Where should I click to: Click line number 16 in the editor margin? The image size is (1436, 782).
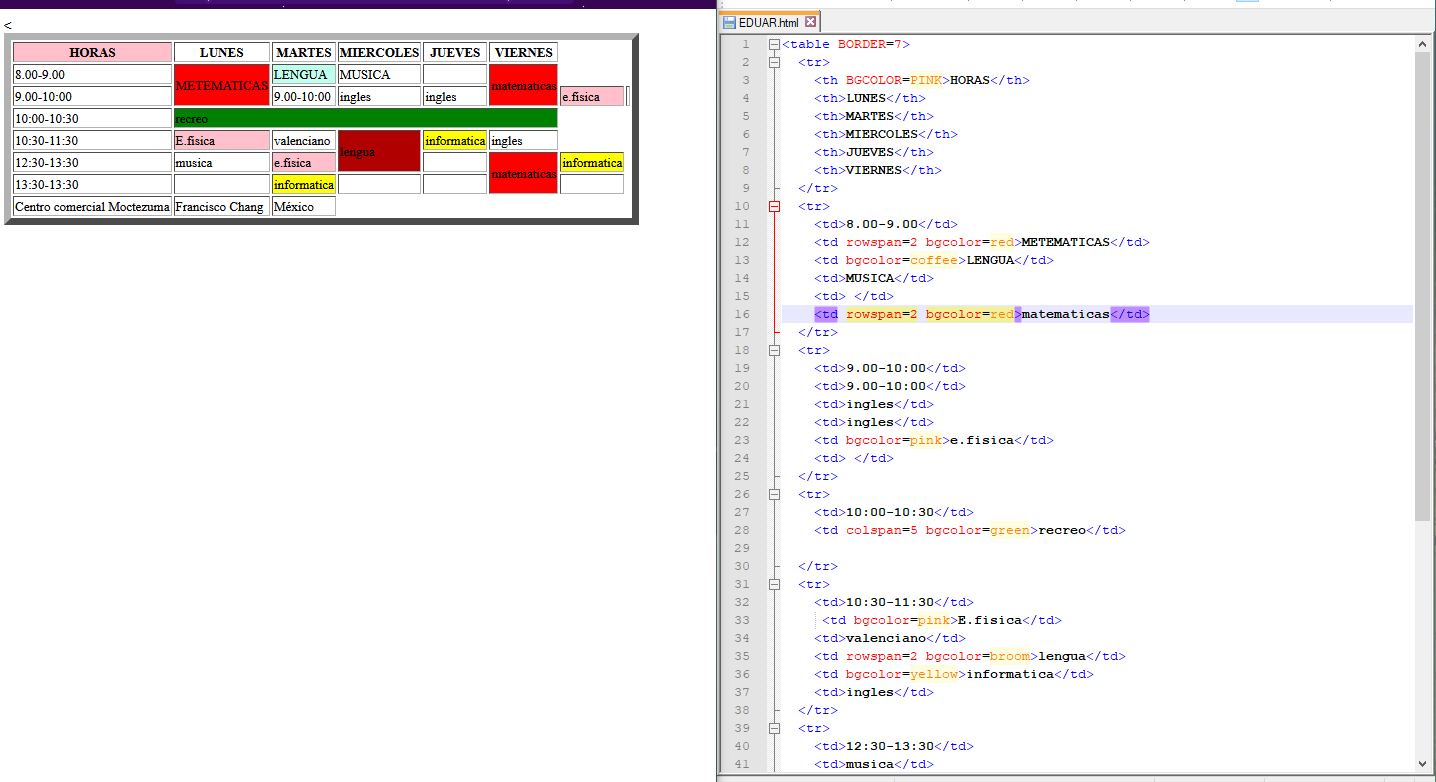click(x=741, y=314)
